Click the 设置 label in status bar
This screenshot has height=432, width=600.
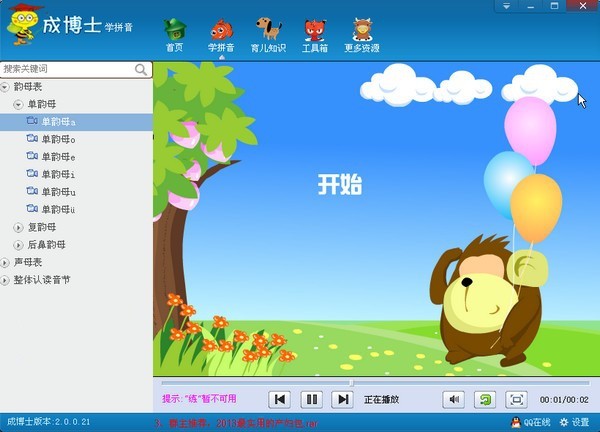[580, 422]
